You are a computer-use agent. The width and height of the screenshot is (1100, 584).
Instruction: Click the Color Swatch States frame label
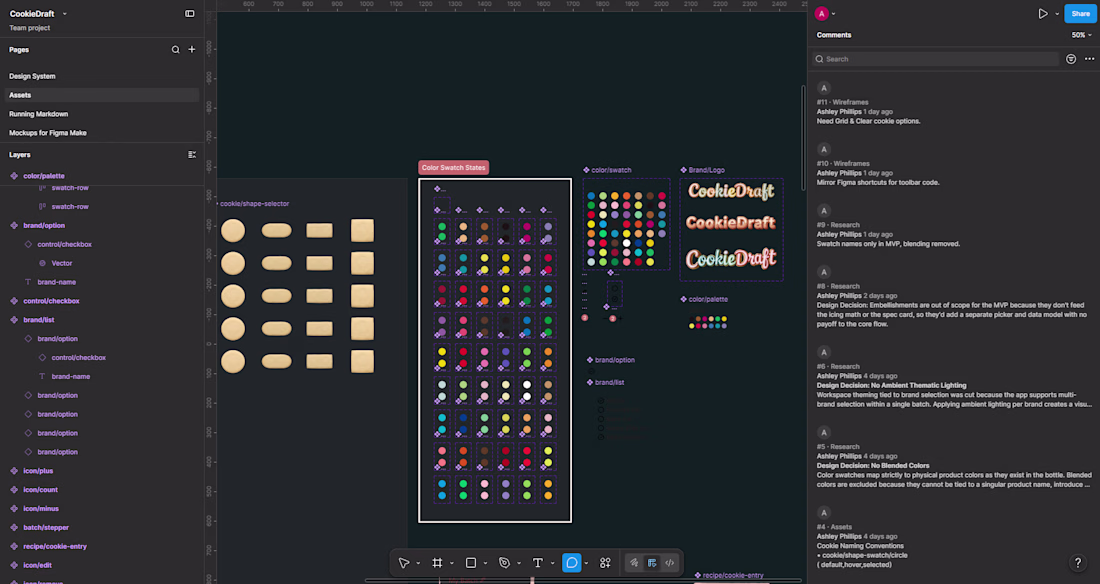click(453, 168)
